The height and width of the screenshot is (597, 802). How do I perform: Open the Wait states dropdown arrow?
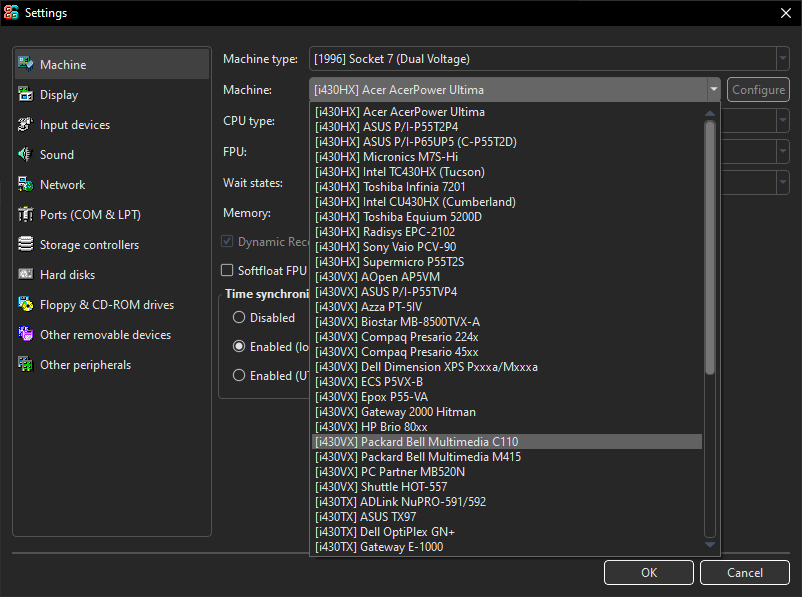point(783,183)
